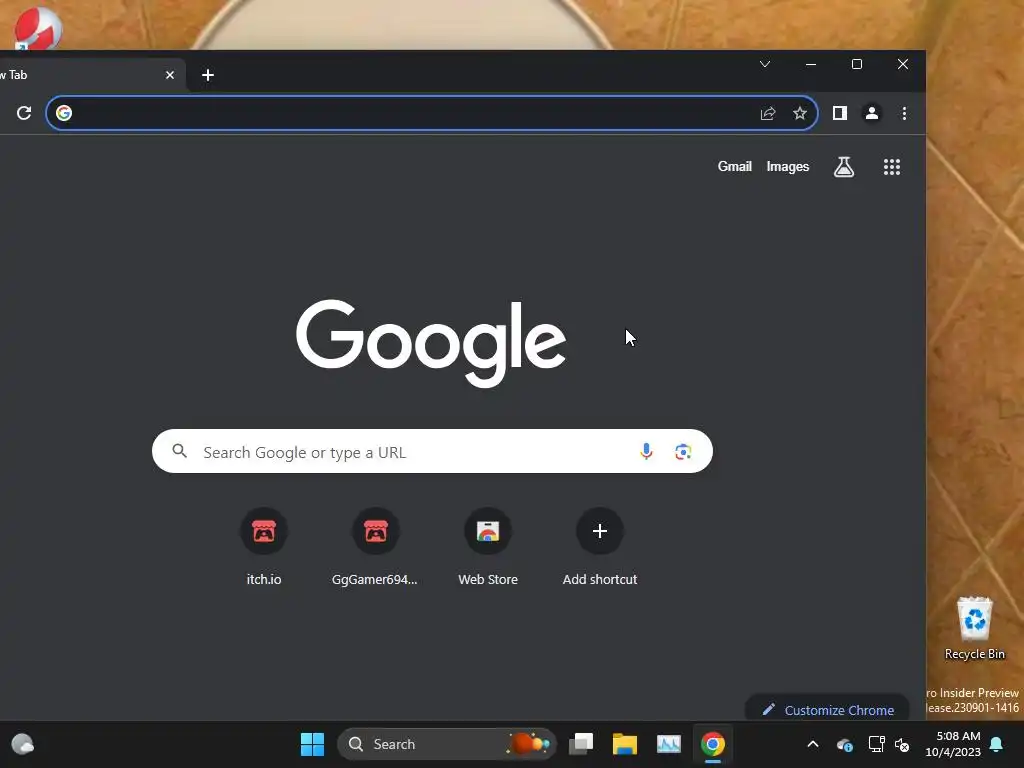Open the Windows Start menu

tap(312, 744)
